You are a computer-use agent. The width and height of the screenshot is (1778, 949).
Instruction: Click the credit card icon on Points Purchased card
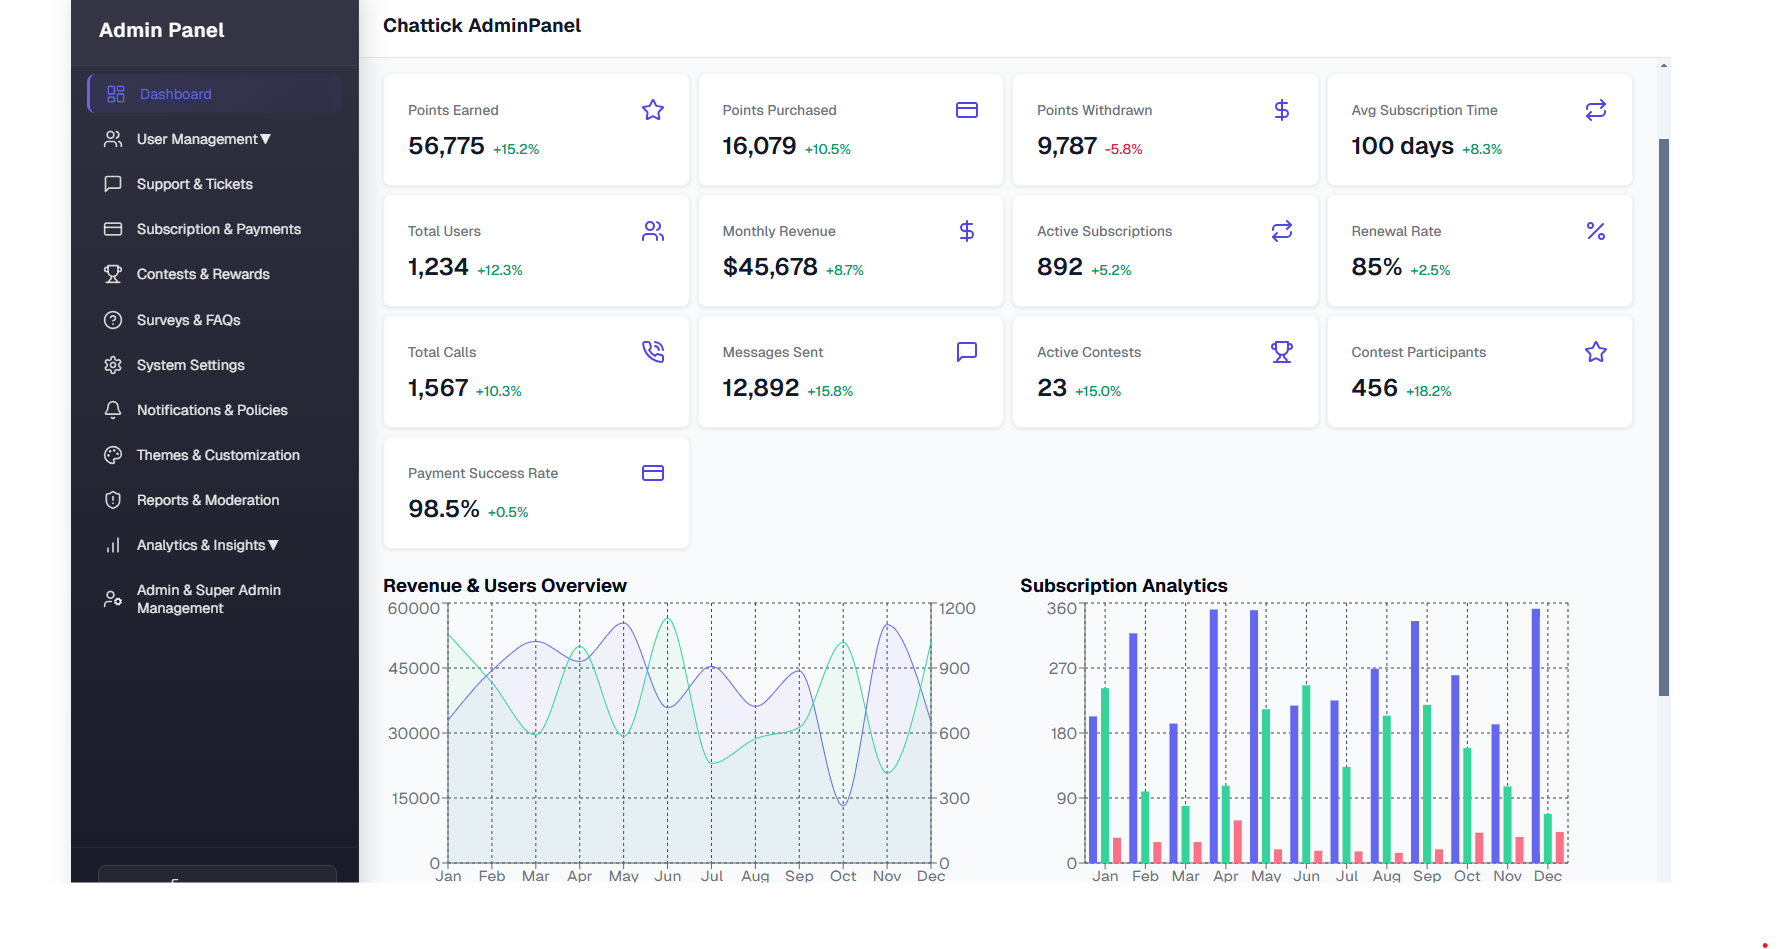click(967, 110)
